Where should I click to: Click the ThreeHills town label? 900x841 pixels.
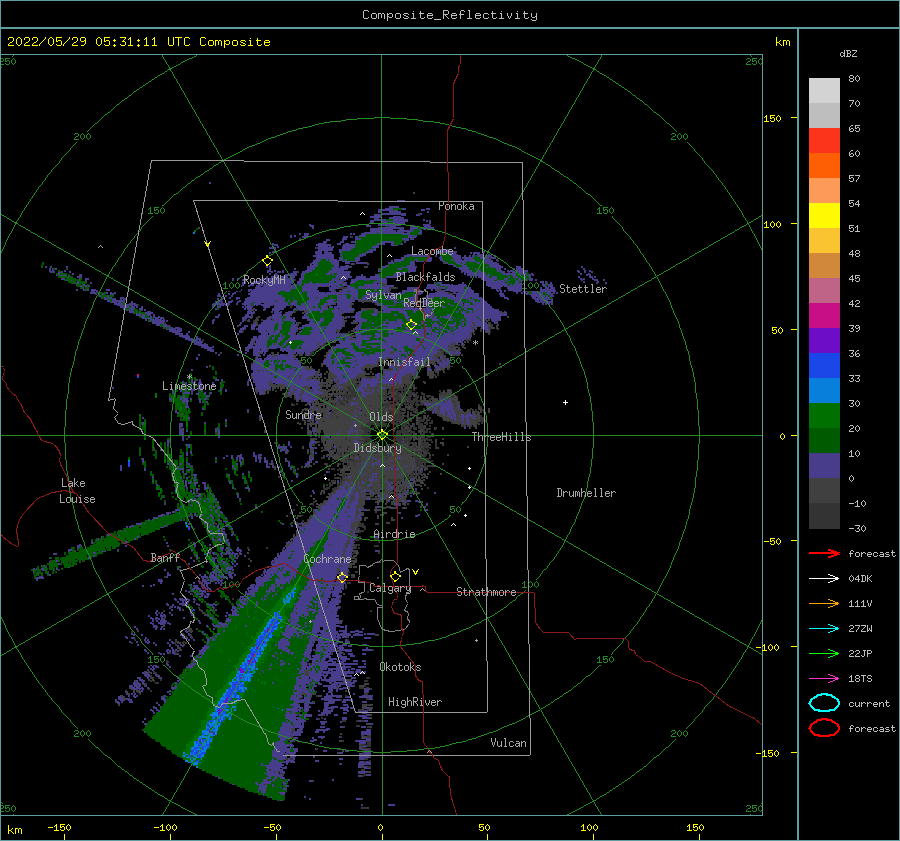(502, 437)
